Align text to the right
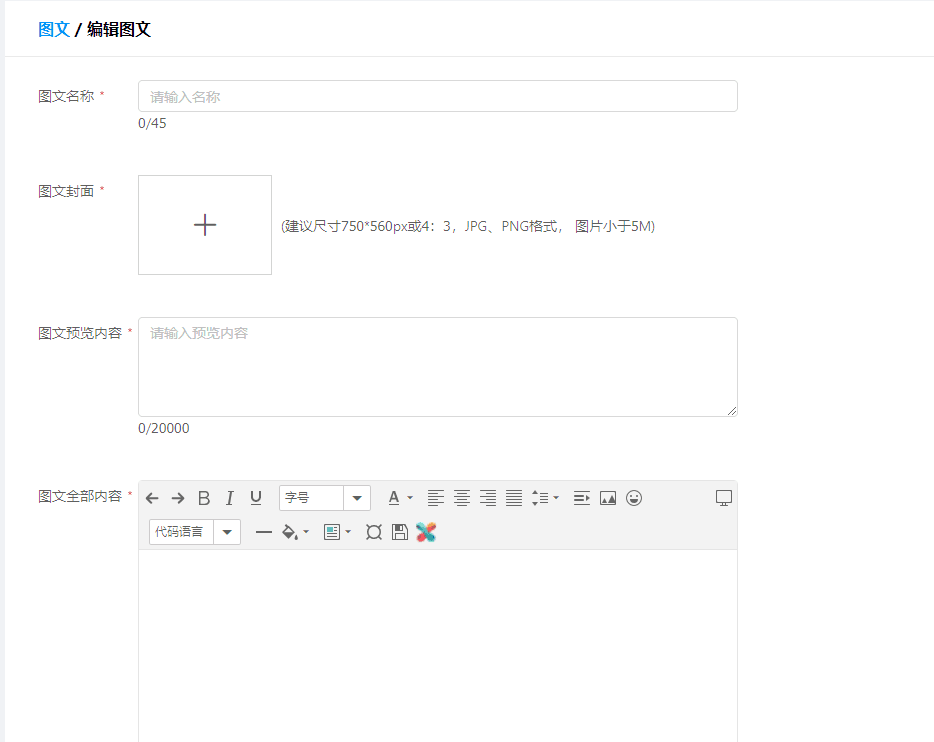 (x=488, y=498)
